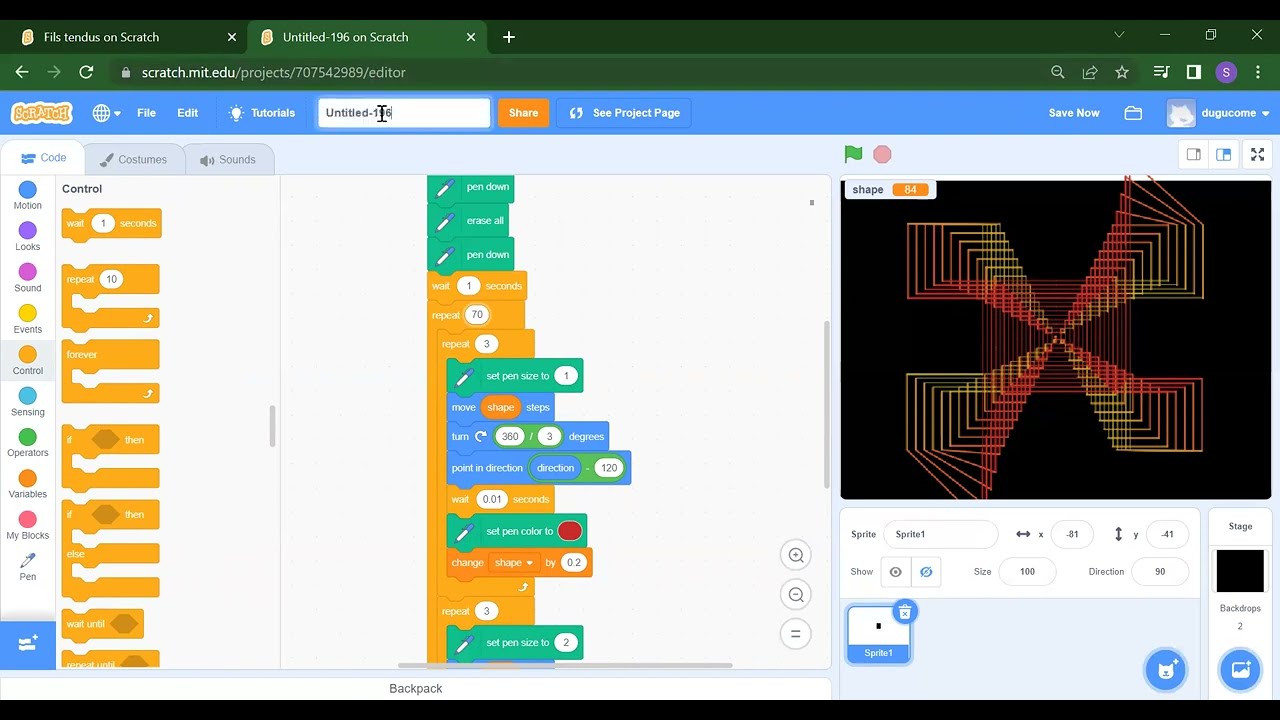Open the shape variable dropdown in change block

pyautogui.click(x=515, y=563)
